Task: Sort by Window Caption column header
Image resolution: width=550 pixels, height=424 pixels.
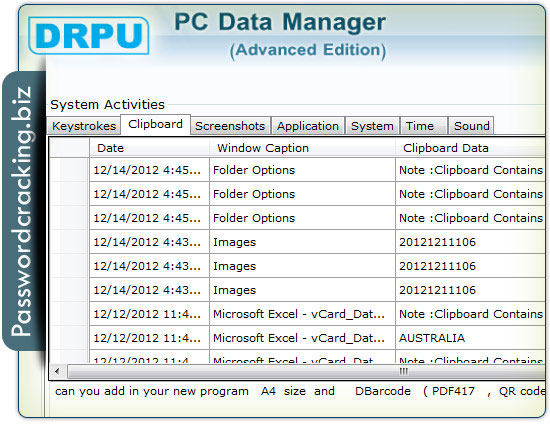Action: 302,148
